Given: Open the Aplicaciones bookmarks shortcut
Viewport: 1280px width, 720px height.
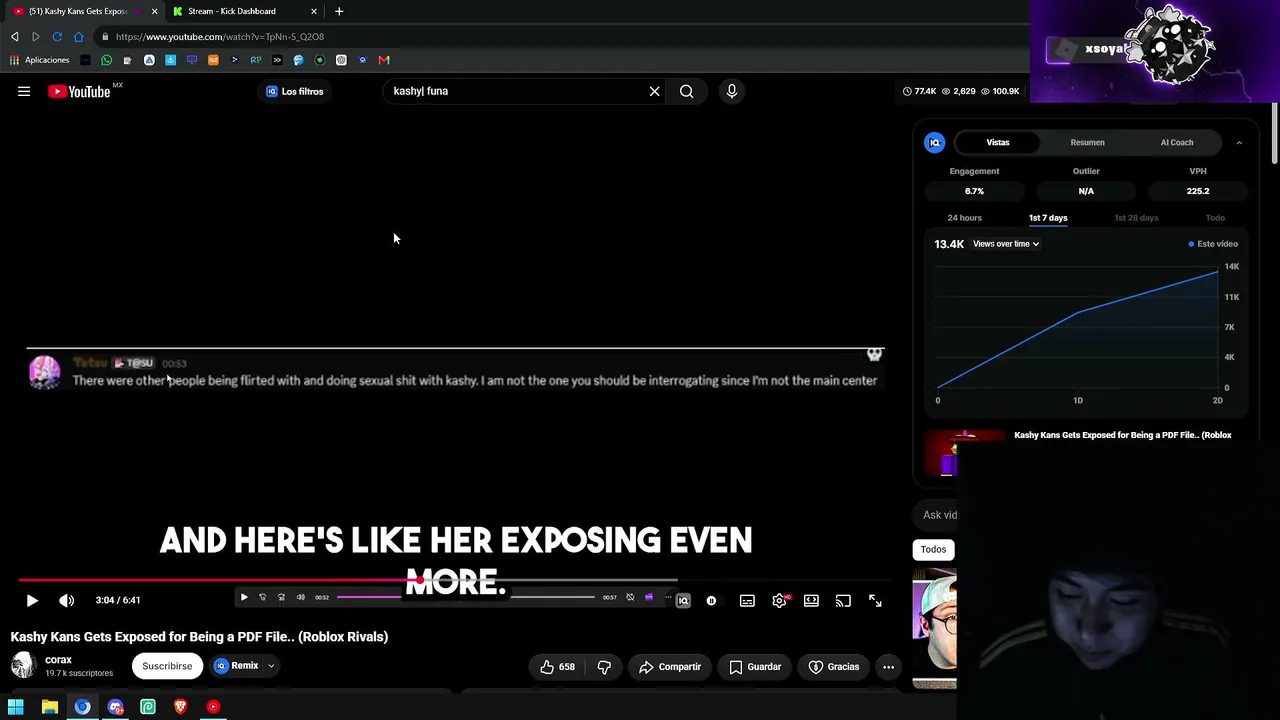Looking at the screenshot, I should coord(39,60).
